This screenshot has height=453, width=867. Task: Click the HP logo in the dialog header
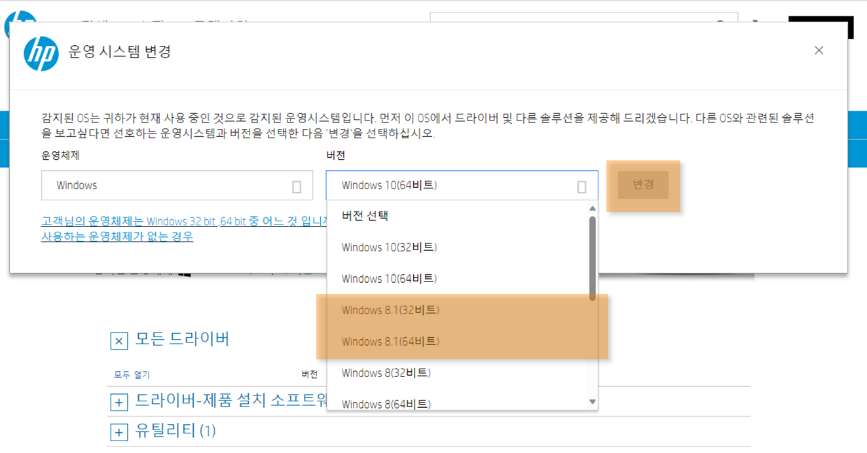click(41, 53)
